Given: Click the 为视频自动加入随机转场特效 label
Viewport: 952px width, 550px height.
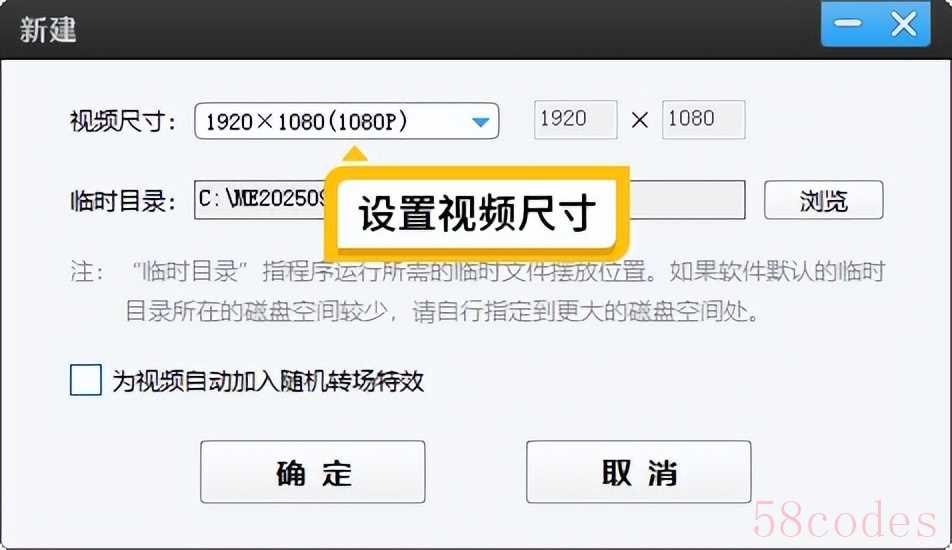Looking at the screenshot, I should click(x=268, y=381).
